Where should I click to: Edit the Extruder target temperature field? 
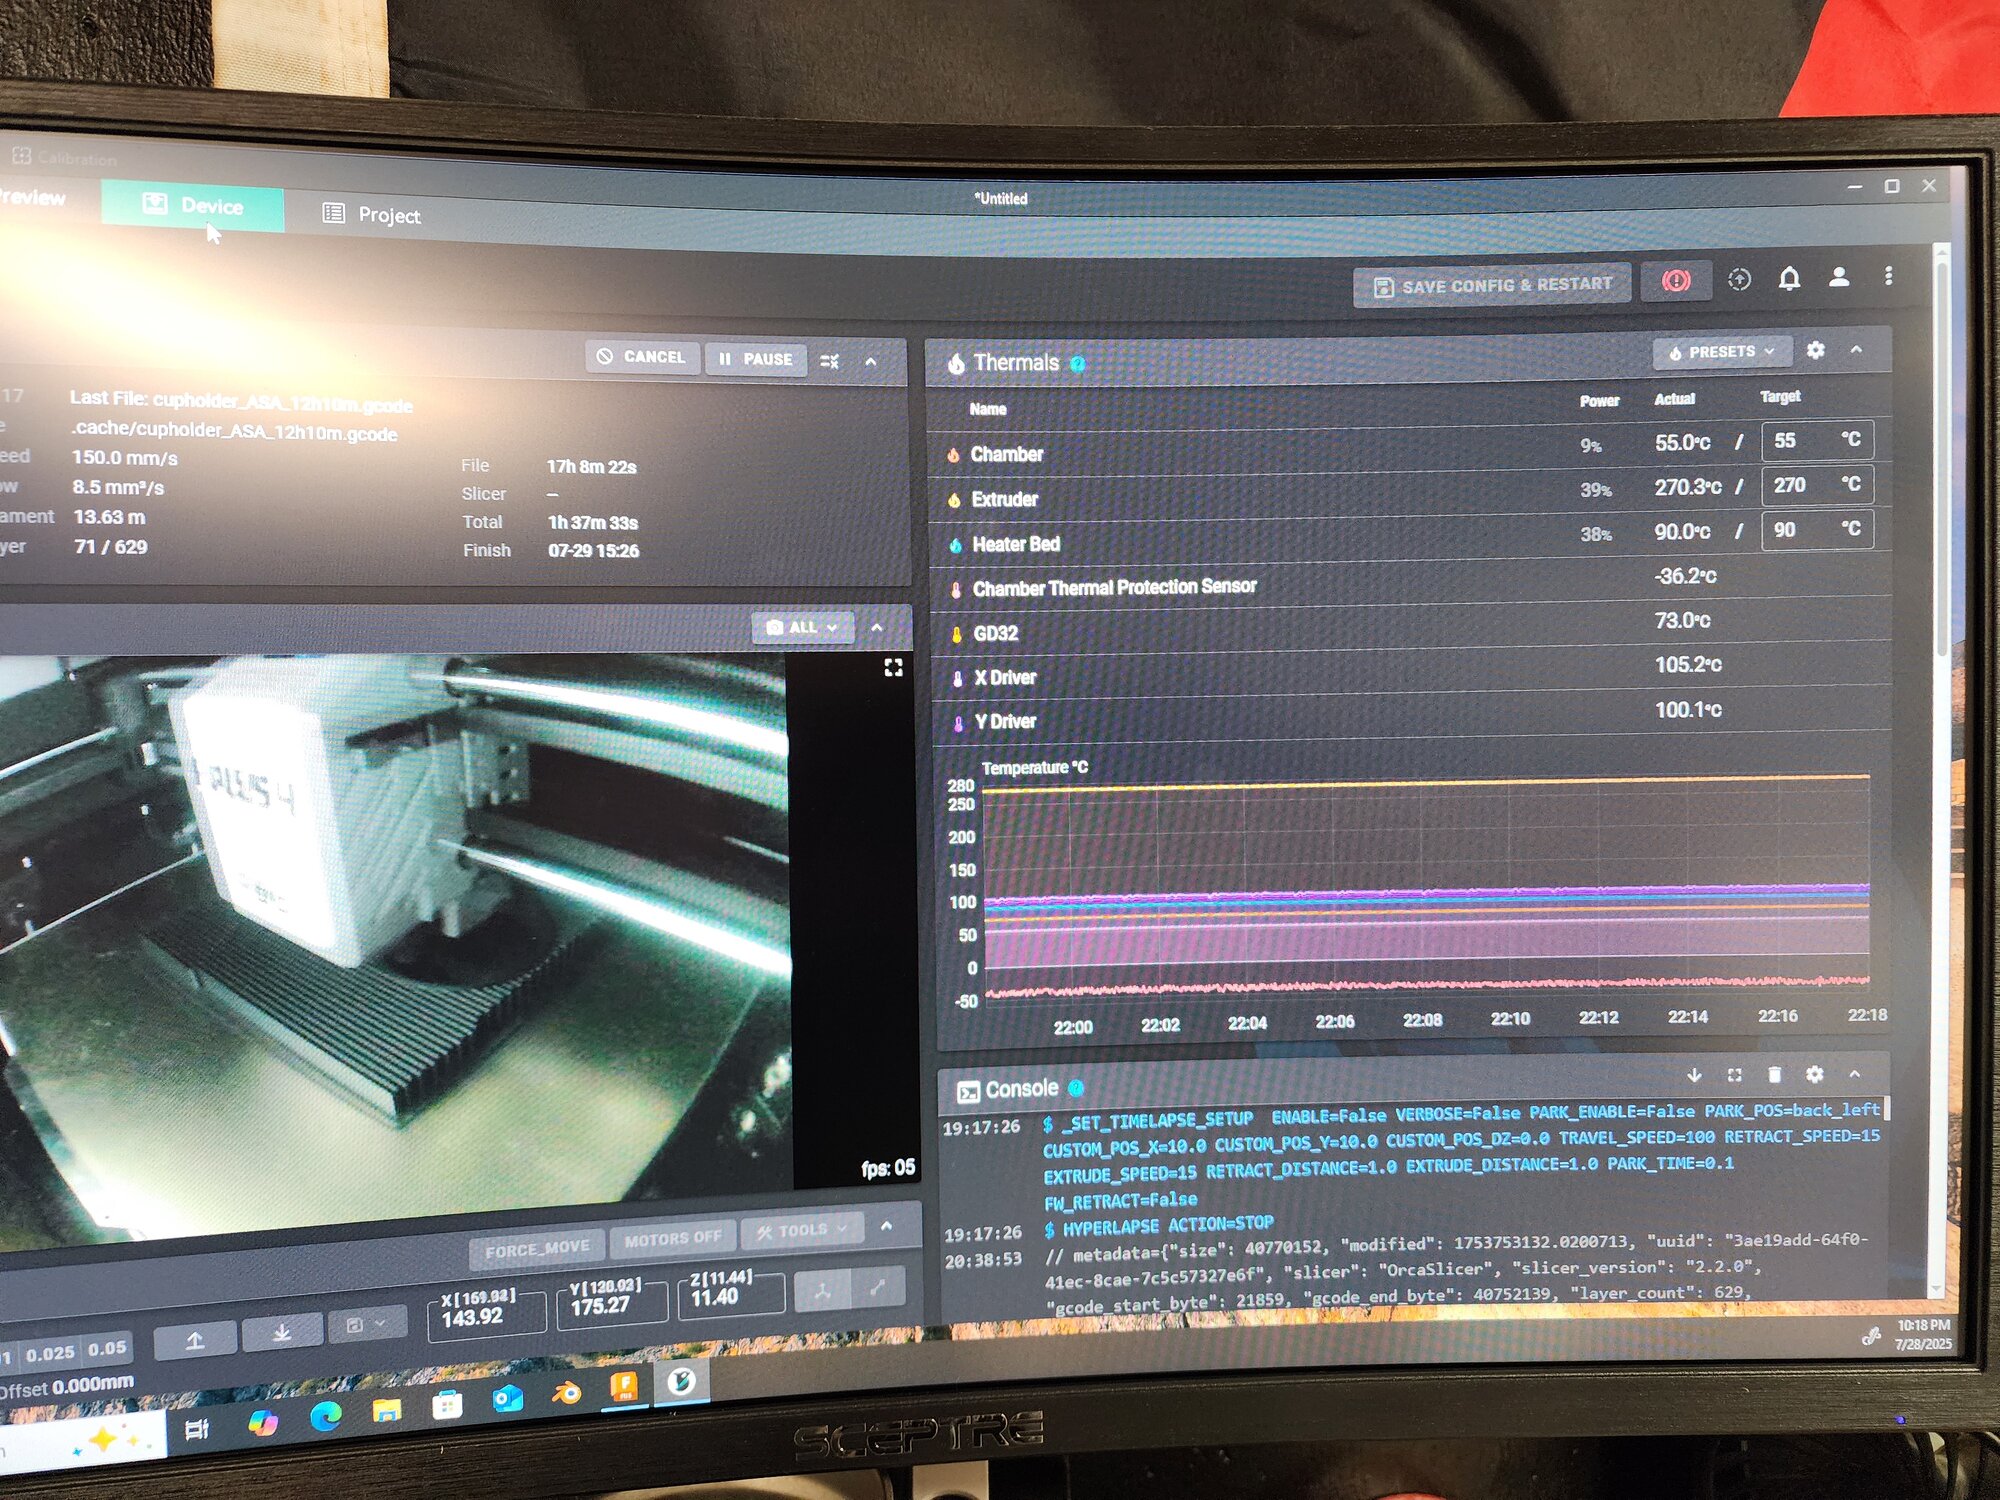click(1817, 484)
